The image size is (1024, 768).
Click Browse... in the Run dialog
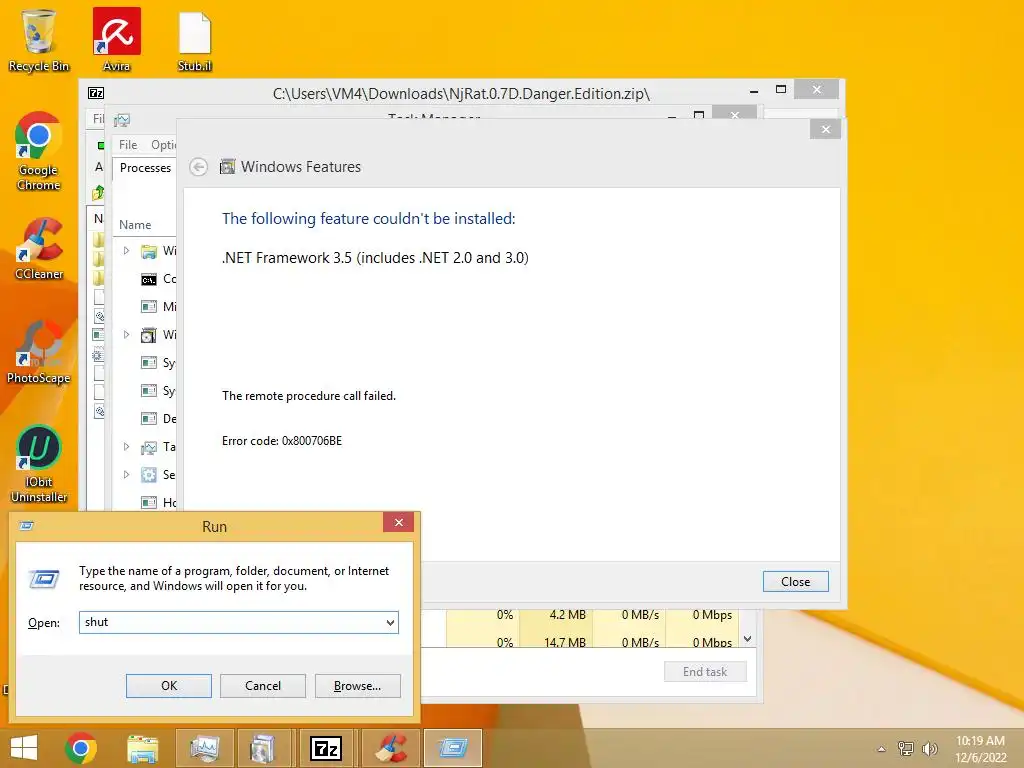pos(357,686)
